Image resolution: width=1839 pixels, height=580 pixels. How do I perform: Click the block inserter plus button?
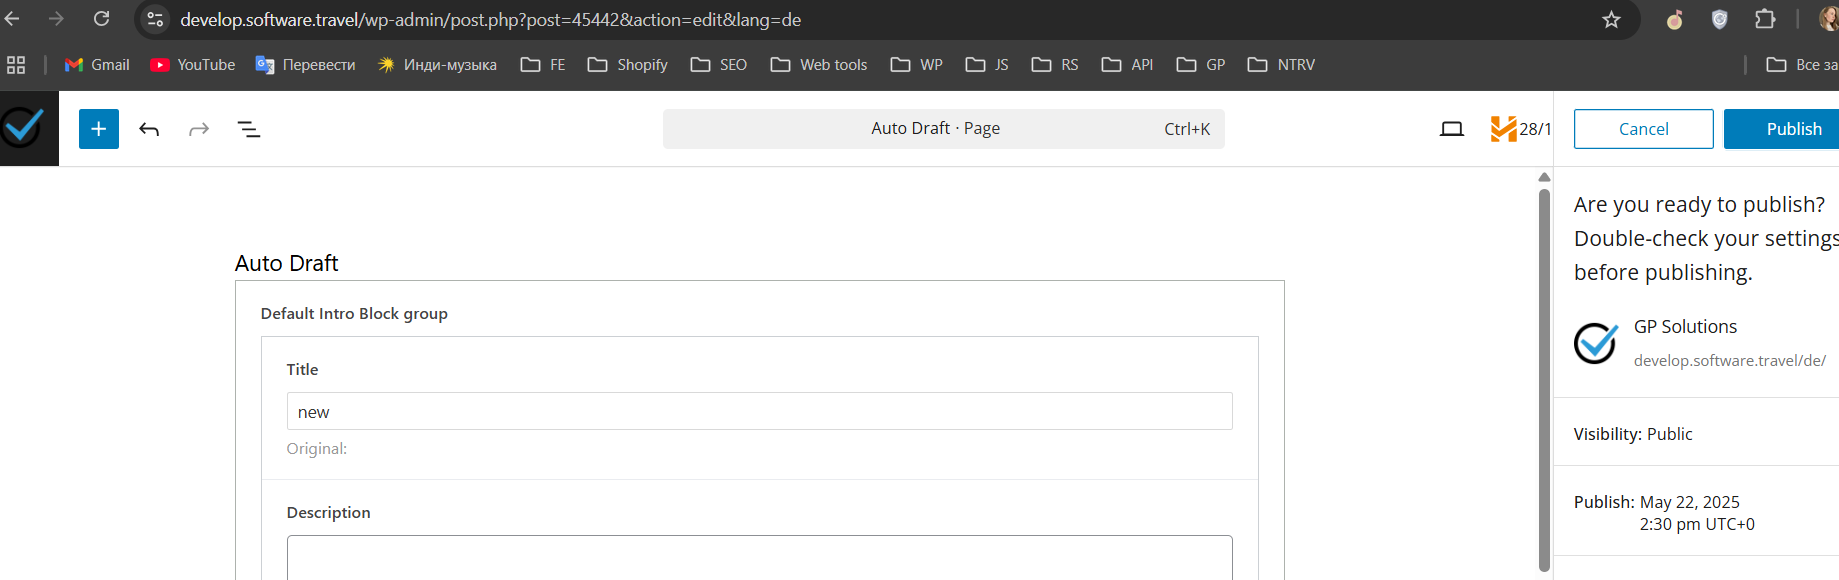(99, 129)
